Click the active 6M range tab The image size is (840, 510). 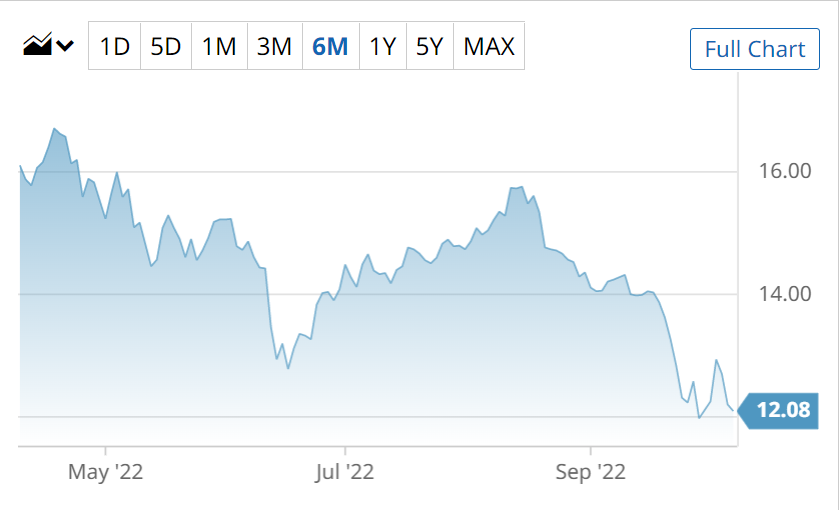330,46
